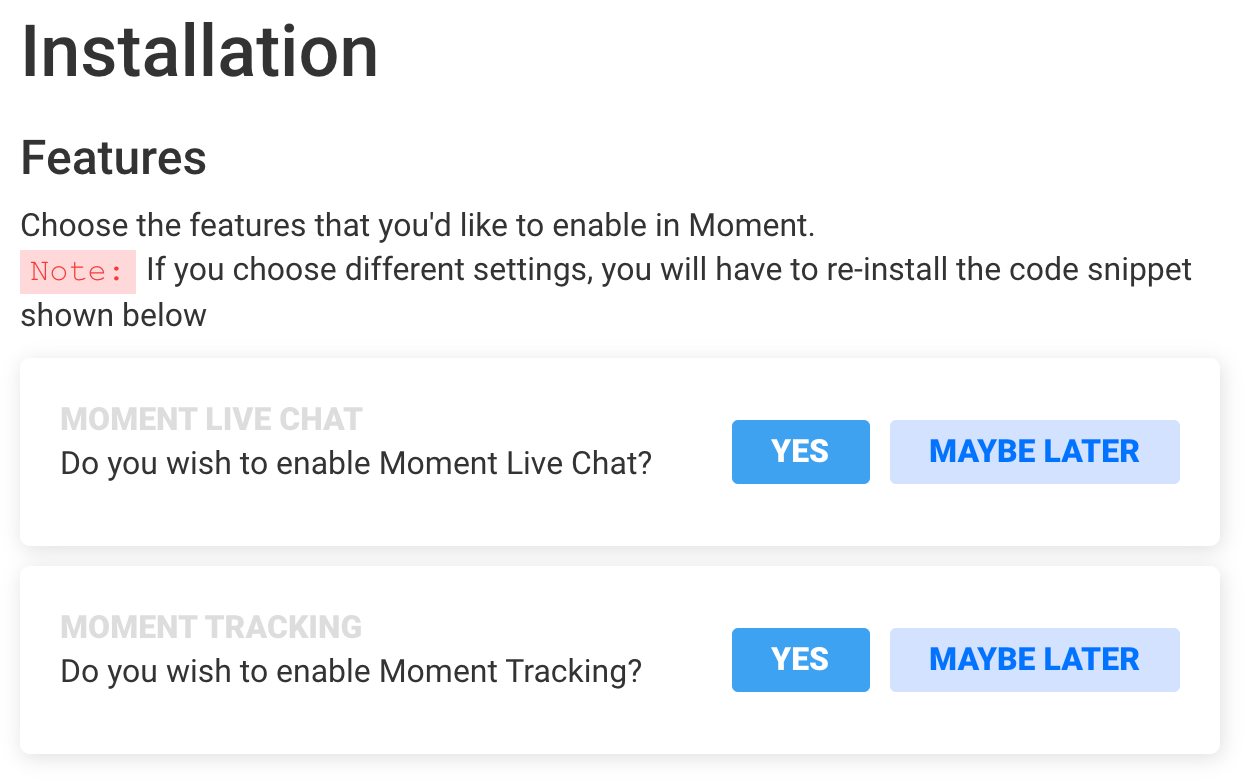The height and width of the screenshot is (784, 1254).
Task: Click the 'shown below' text line
Action: click(x=113, y=315)
